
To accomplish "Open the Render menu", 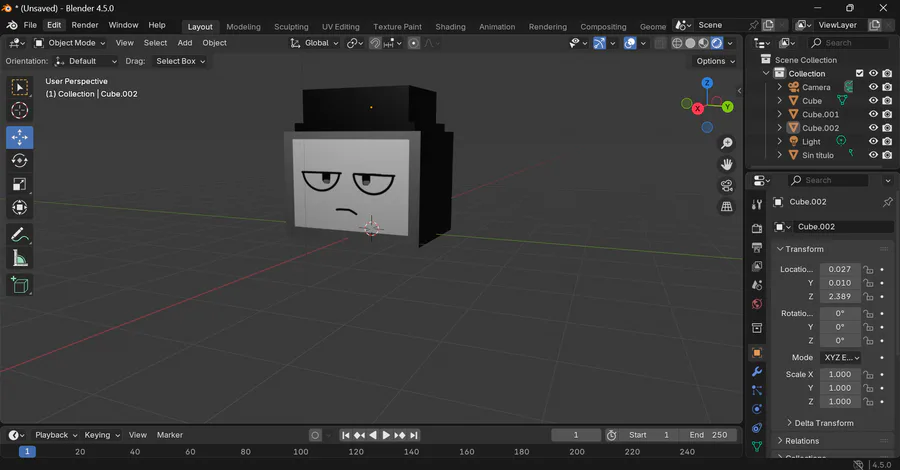I will pos(85,25).
